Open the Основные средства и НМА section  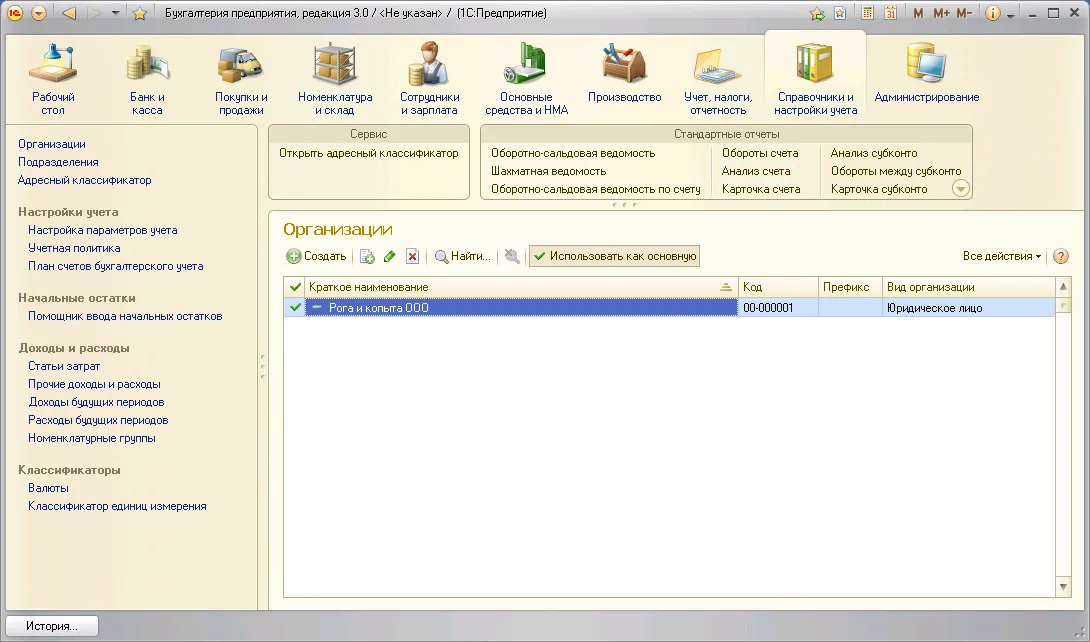tap(526, 79)
